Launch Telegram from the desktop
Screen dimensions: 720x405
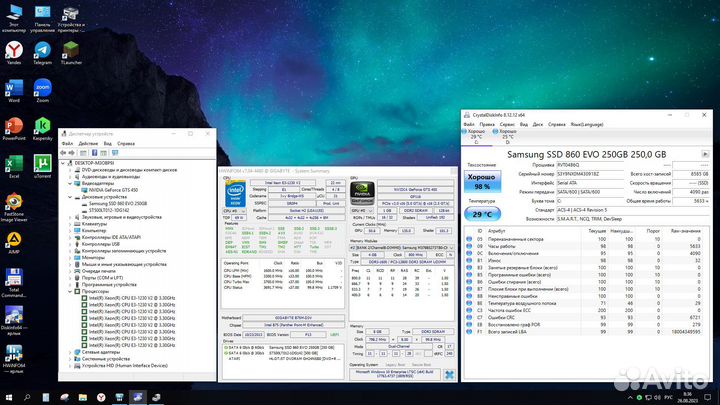(42, 52)
